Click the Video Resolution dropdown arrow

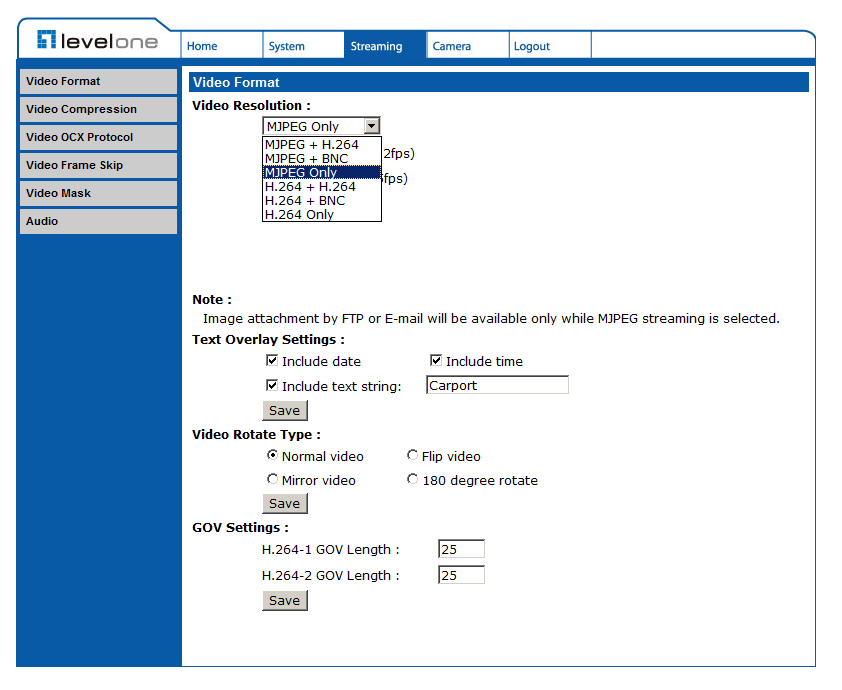372,126
